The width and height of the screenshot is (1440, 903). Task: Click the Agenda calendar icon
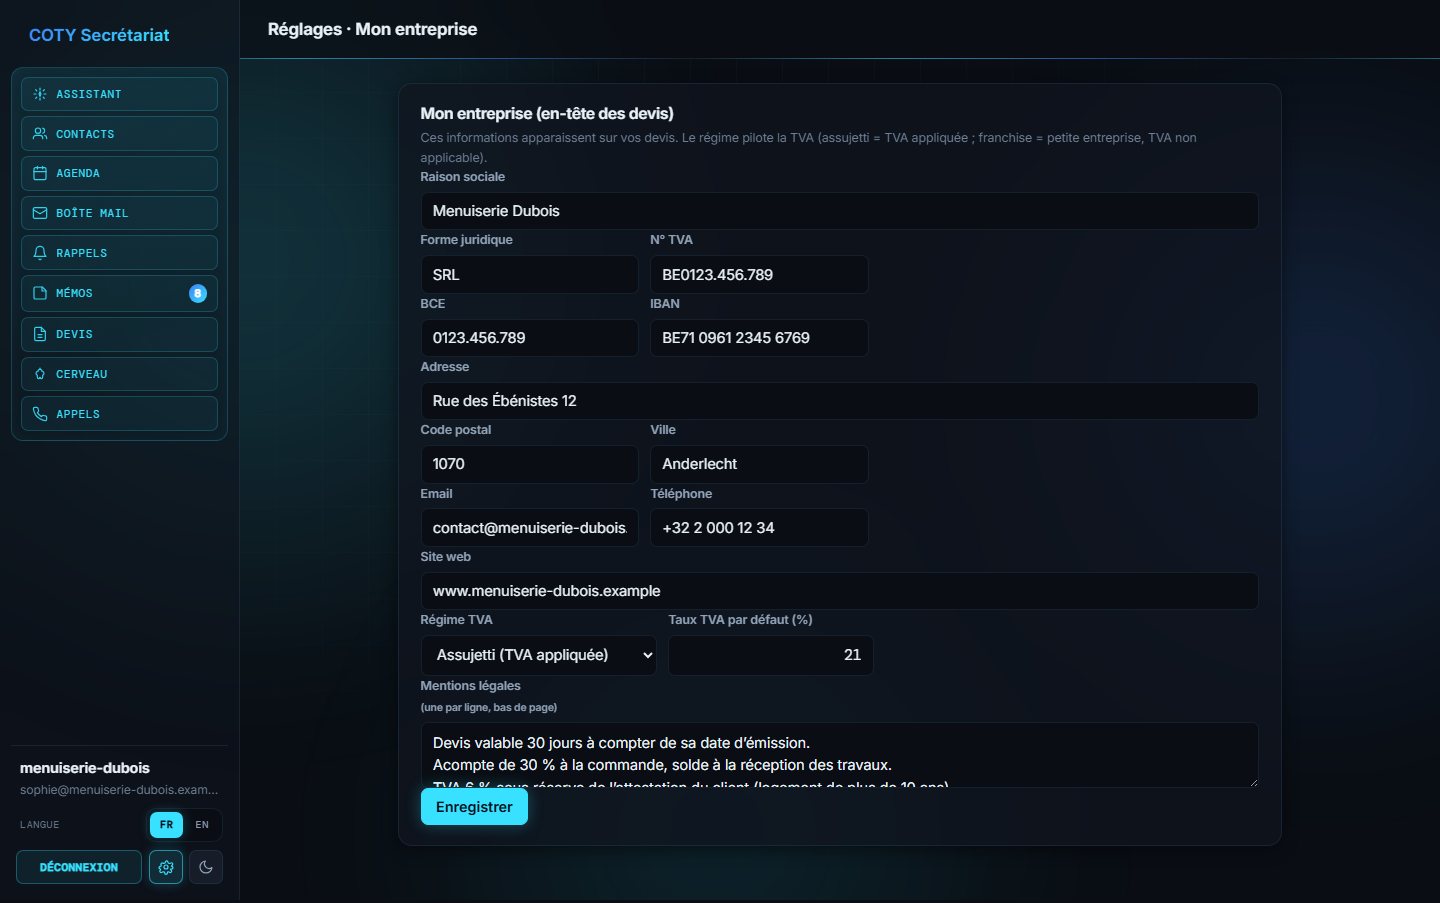(40, 173)
